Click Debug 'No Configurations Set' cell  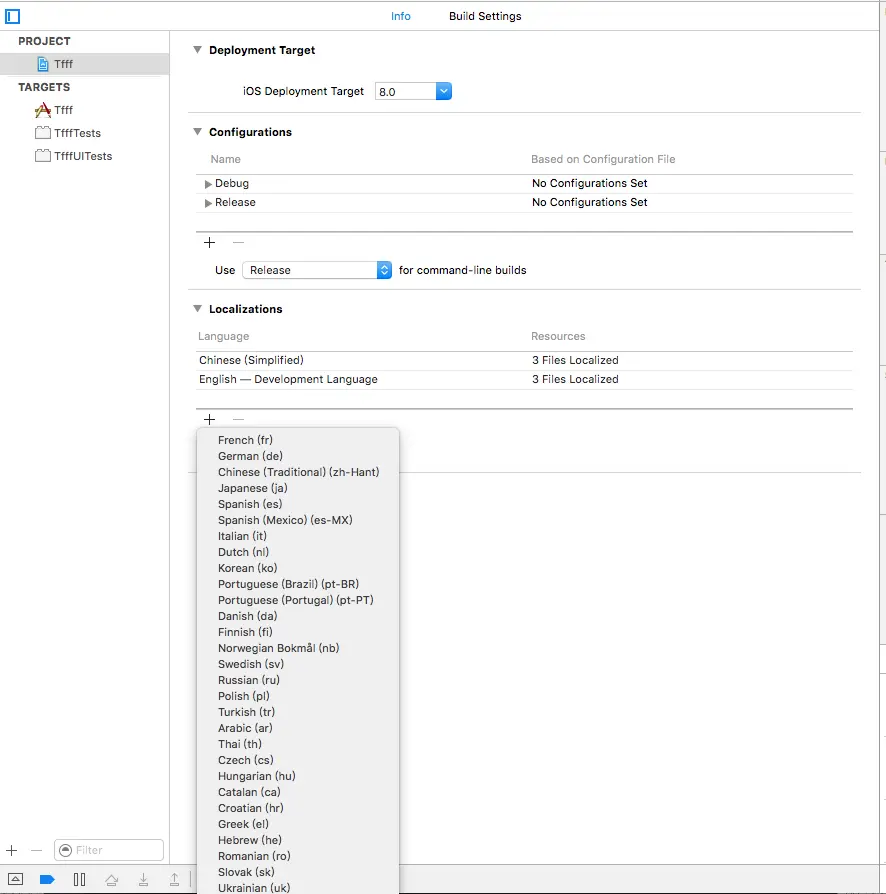click(590, 184)
